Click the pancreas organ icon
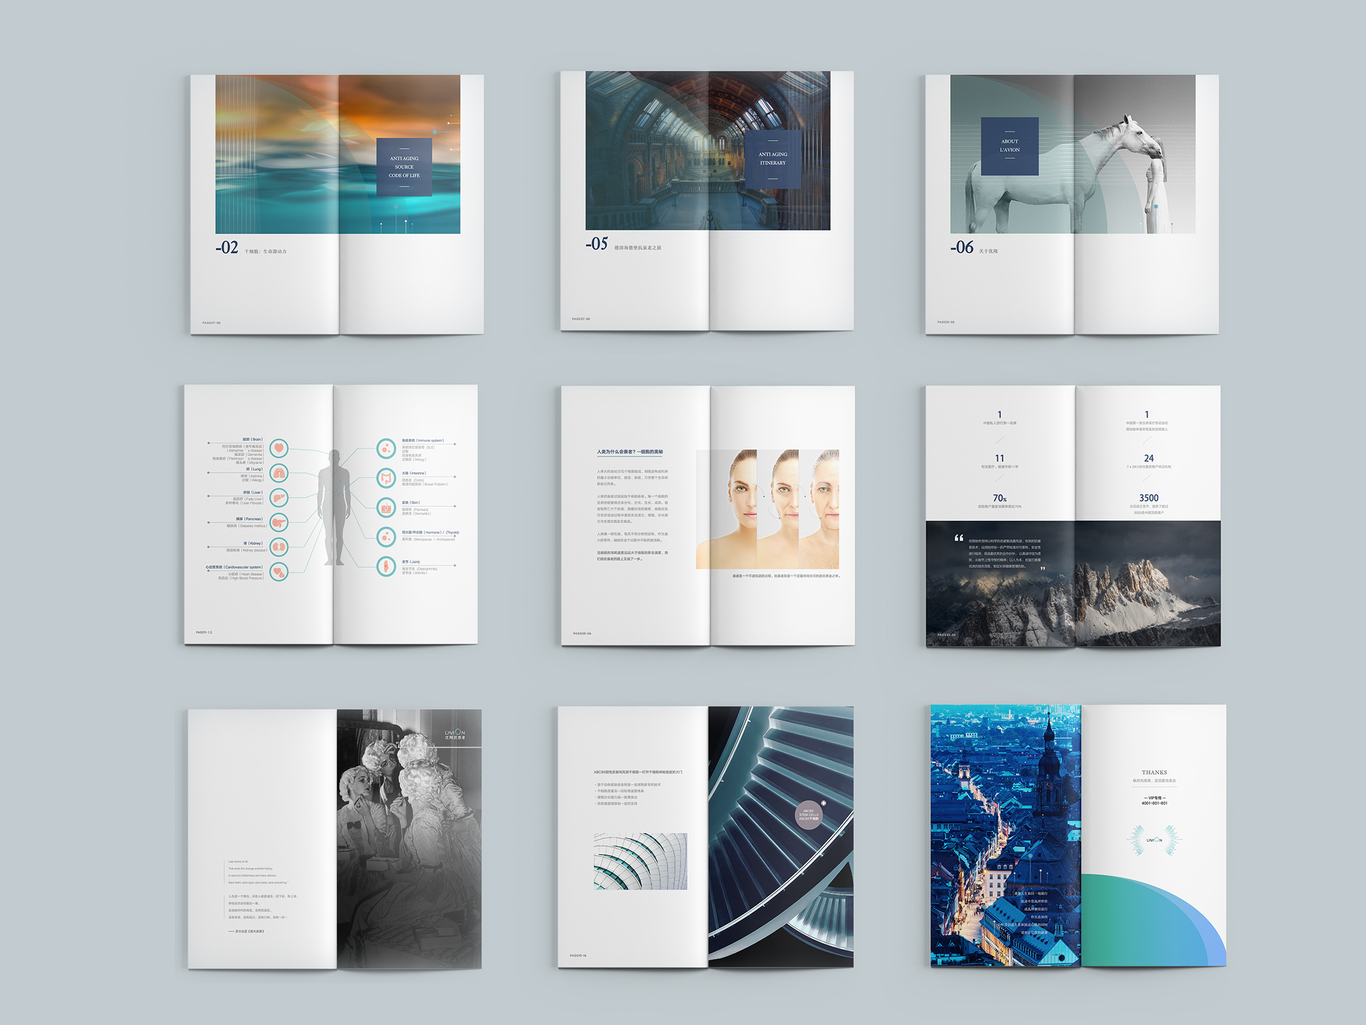Image resolution: width=1366 pixels, height=1025 pixels. [279, 522]
